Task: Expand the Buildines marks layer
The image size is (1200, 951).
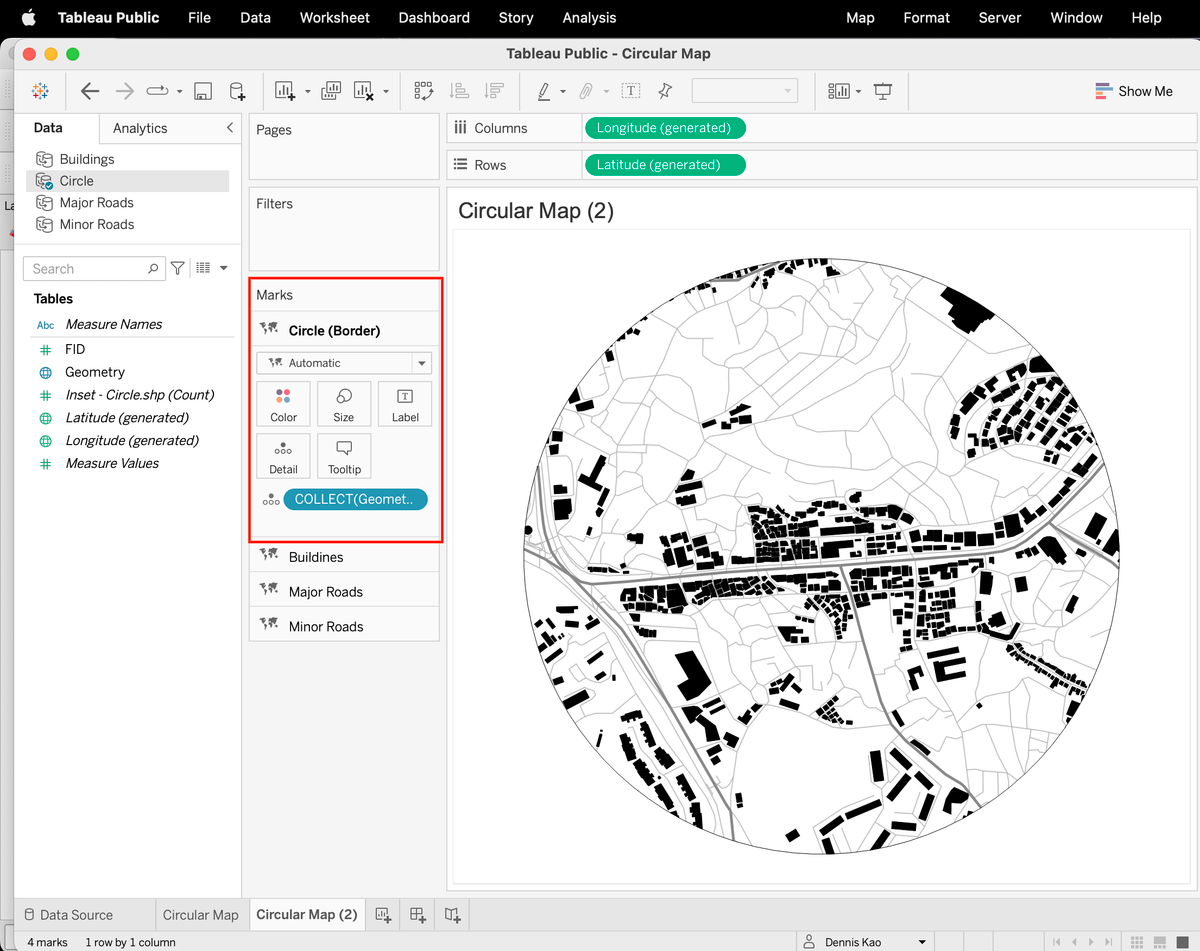Action: tap(344, 557)
